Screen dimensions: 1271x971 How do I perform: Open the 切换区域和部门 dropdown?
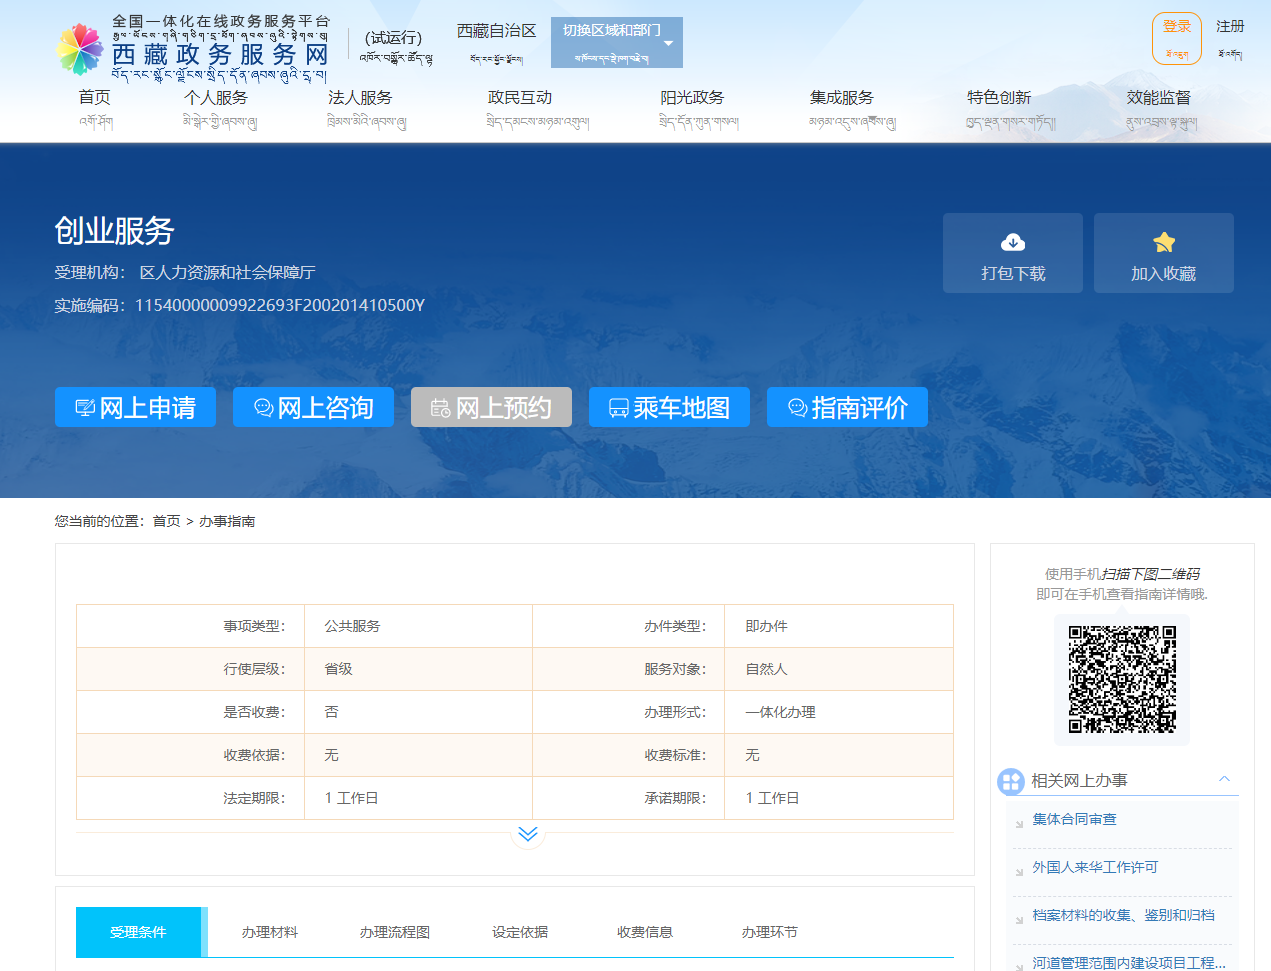(x=616, y=42)
